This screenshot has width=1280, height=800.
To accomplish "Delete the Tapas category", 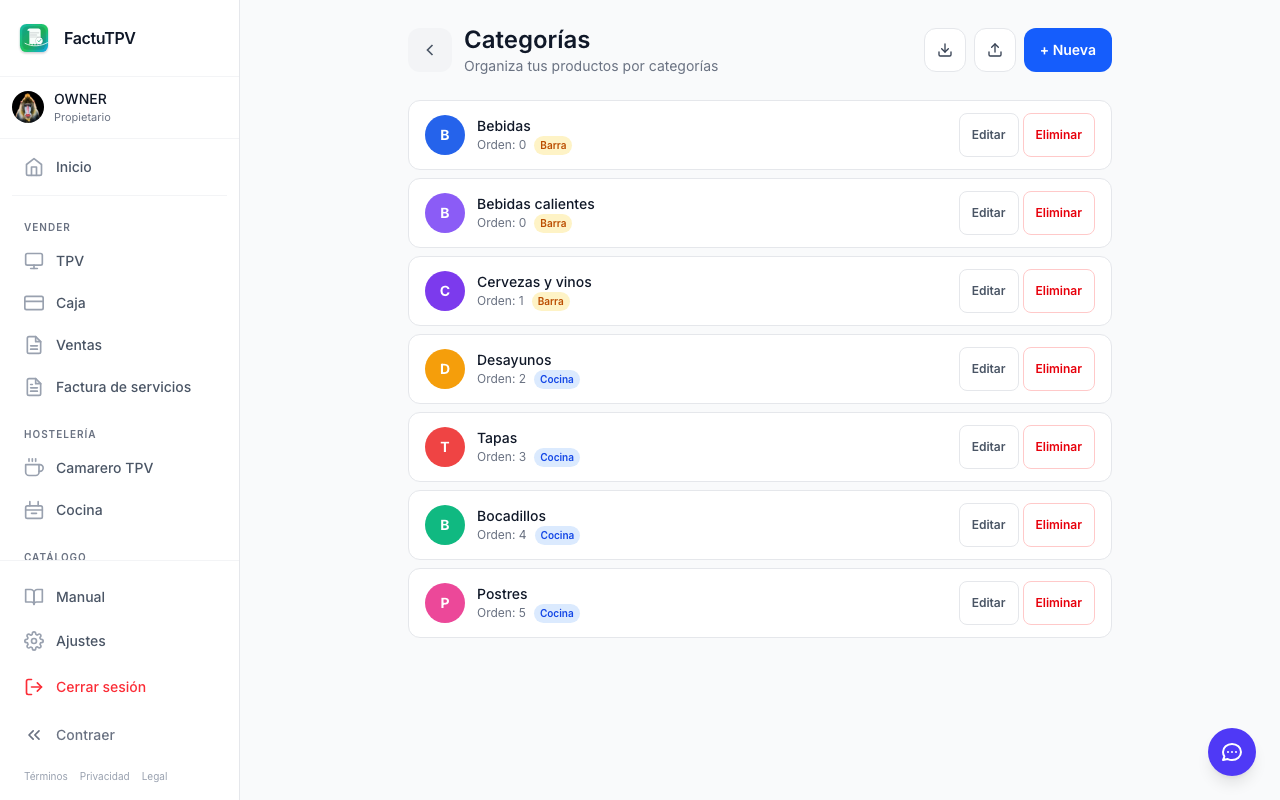I will tap(1059, 447).
